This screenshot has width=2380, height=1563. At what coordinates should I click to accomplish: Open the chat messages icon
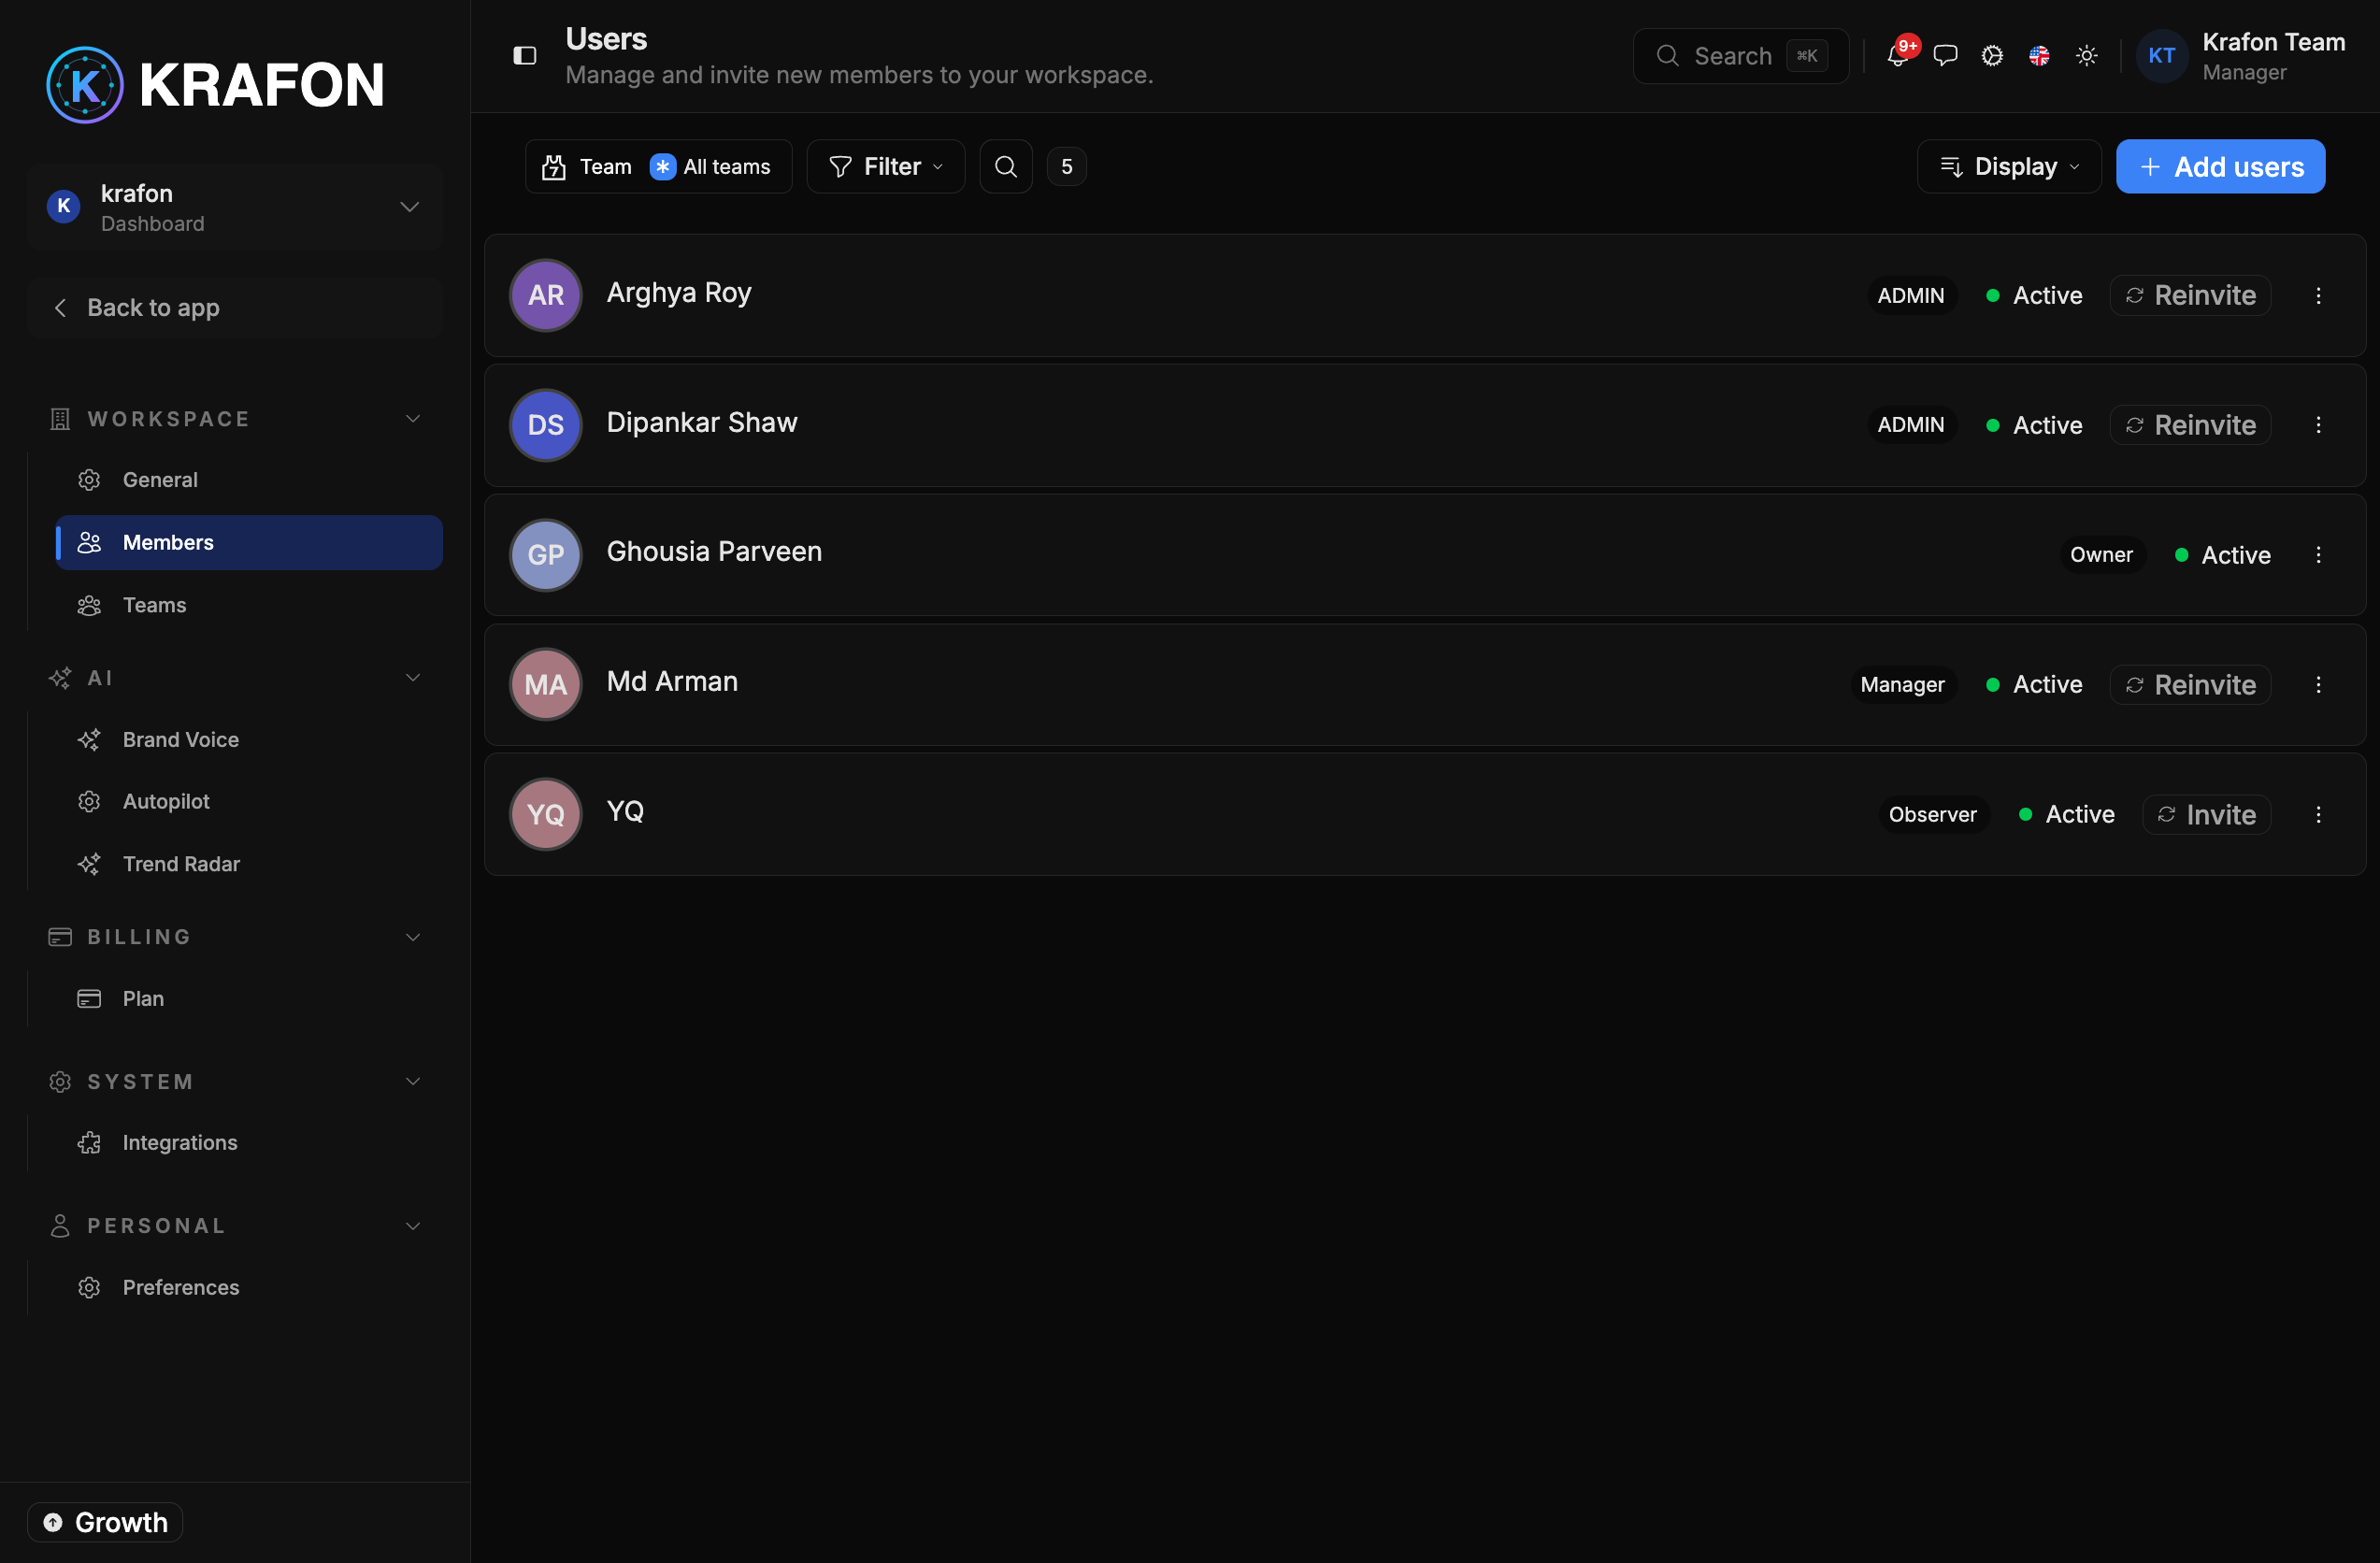coord(1945,56)
